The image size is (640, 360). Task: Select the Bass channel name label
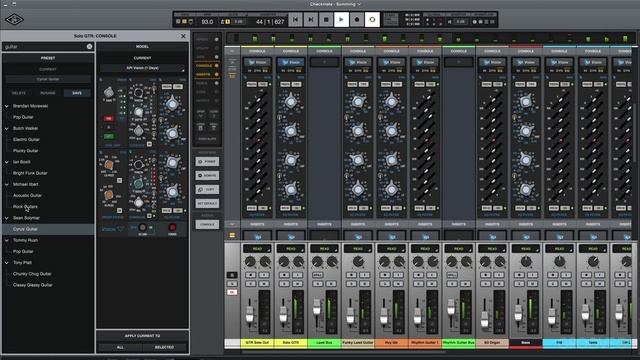pyautogui.click(x=525, y=343)
